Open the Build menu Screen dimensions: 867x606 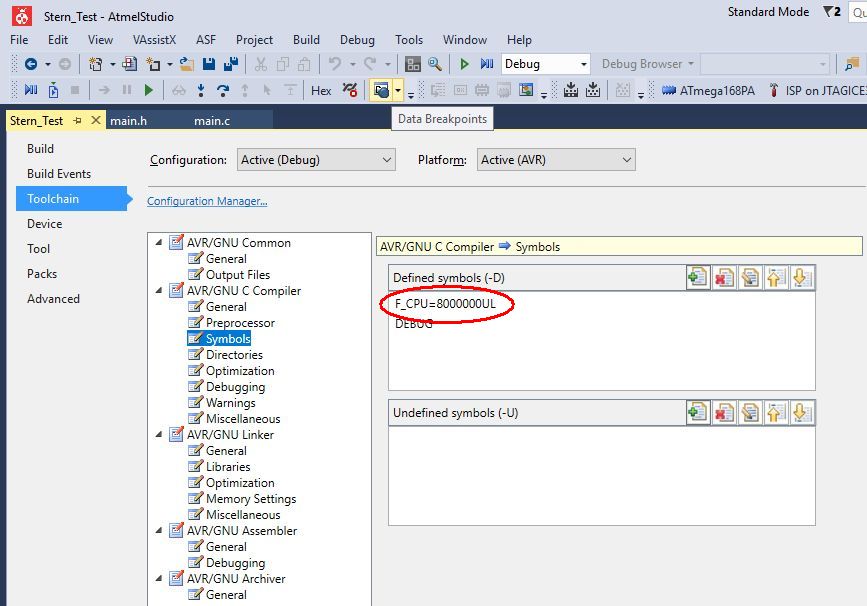(306, 40)
